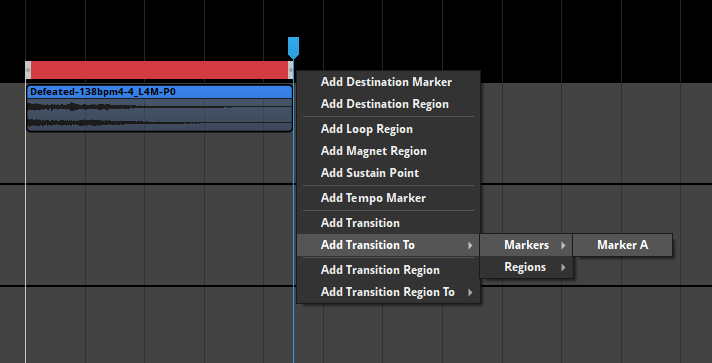Click the right handle of red region
This screenshot has width=712, height=363.
click(291, 70)
